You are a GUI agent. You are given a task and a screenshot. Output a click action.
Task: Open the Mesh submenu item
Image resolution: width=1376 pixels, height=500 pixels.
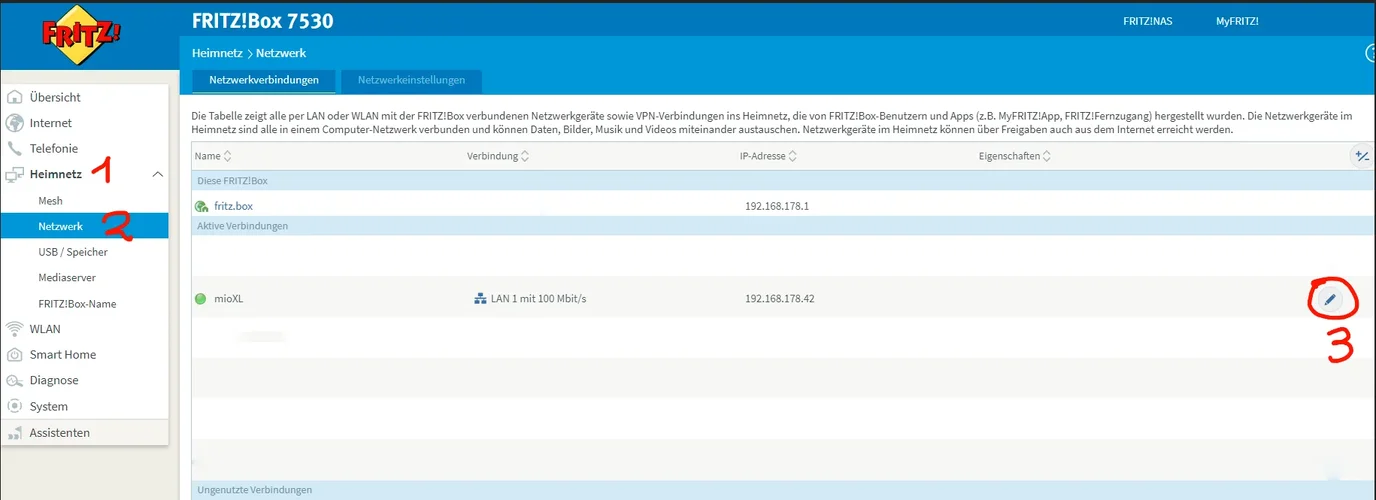pyautogui.click(x=50, y=201)
